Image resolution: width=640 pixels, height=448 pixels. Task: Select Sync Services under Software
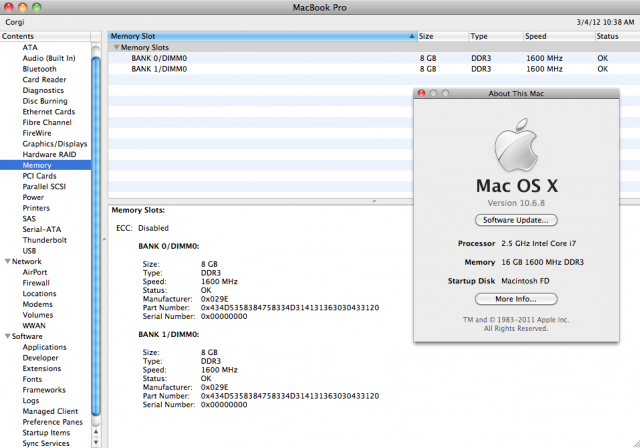pyautogui.click(x=46, y=443)
